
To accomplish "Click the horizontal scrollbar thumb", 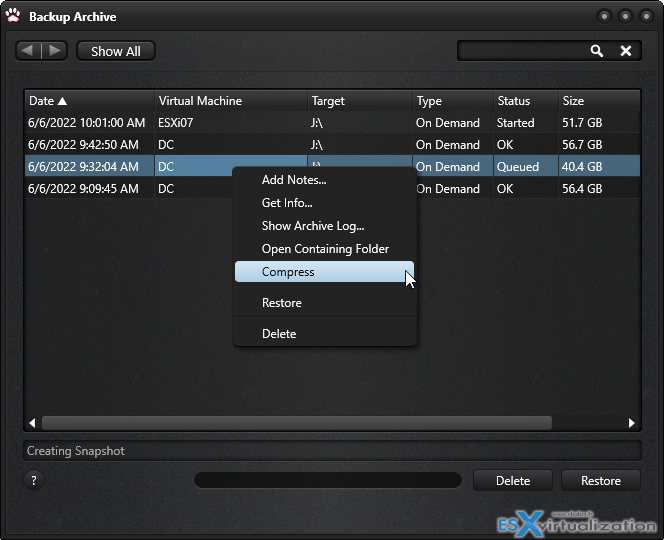I will 297,423.
